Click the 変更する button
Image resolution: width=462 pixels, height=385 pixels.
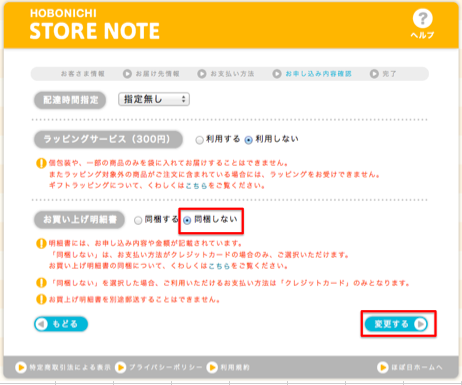396,324
